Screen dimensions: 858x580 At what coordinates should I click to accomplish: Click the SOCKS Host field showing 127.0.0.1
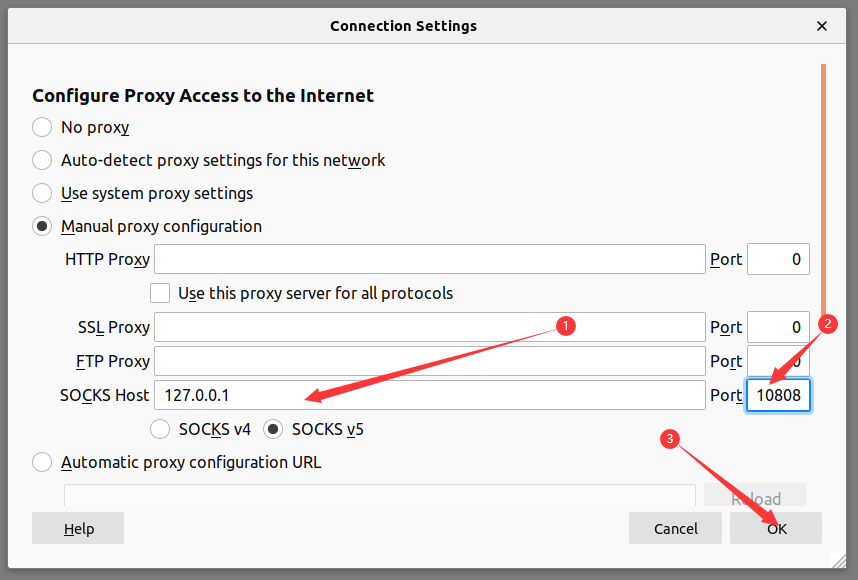point(430,395)
